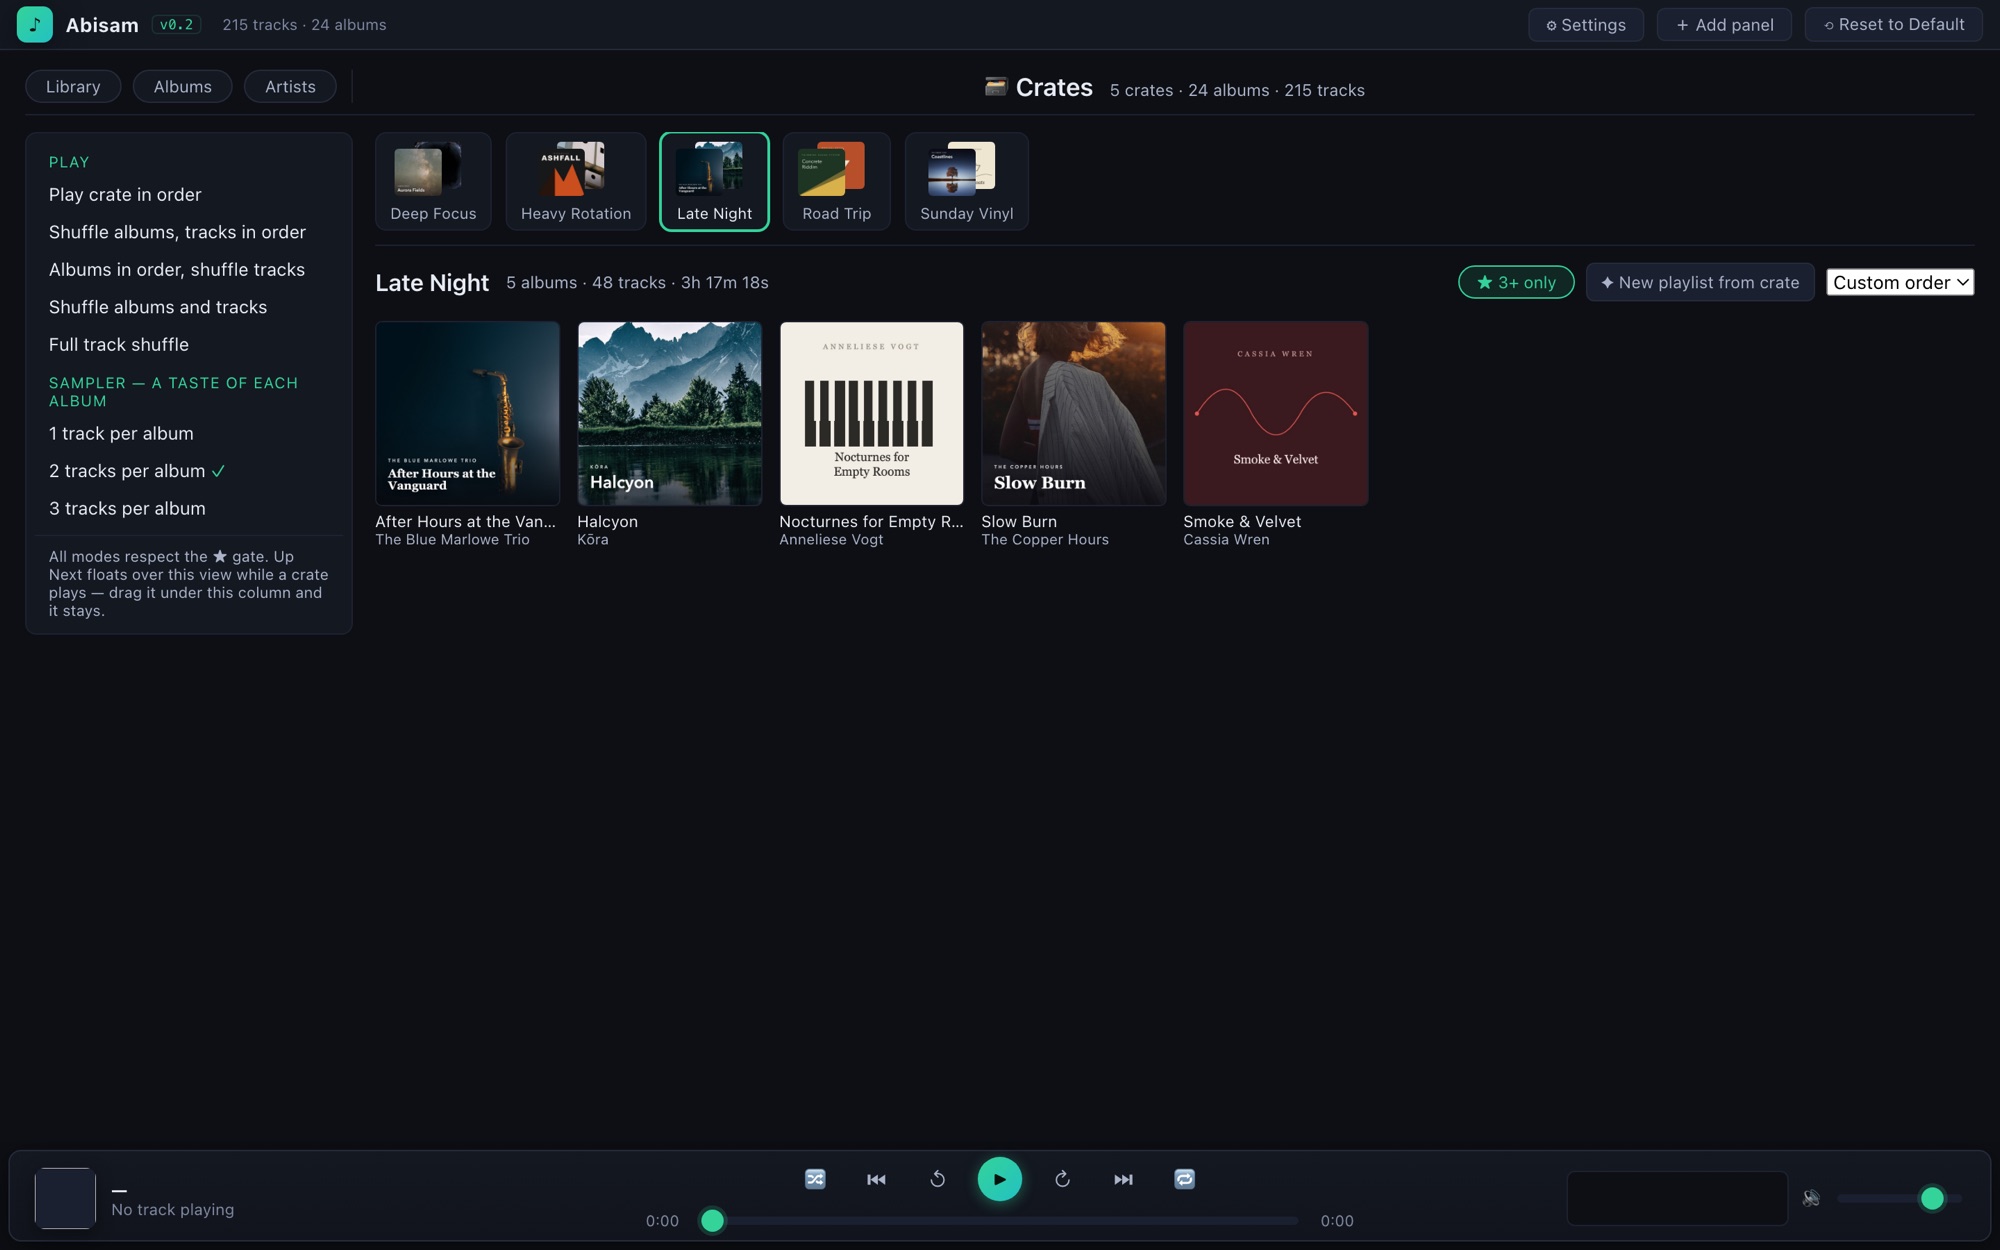Add a new panel
Viewport: 2000px width, 1250px height.
tap(1724, 25)
